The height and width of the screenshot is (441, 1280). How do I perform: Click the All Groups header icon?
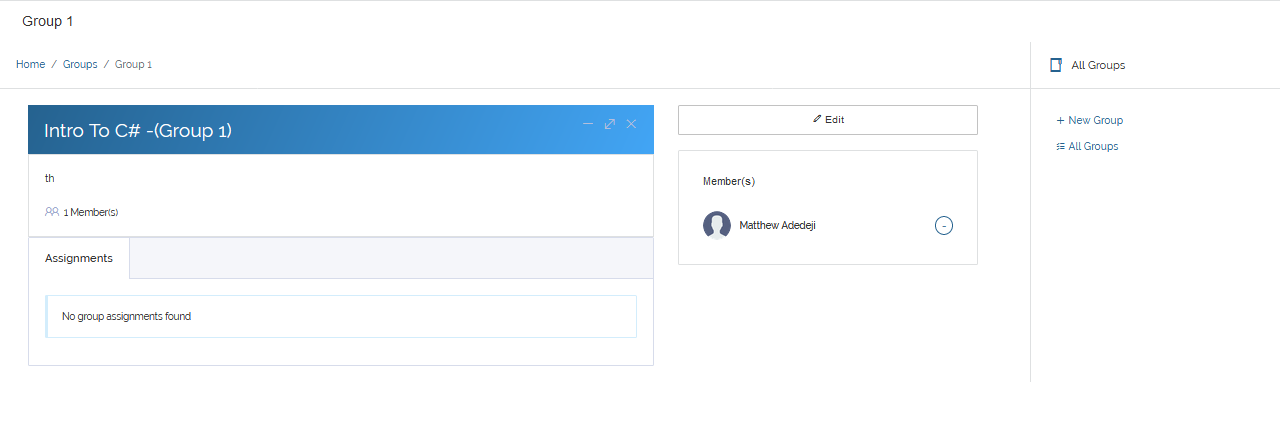1056,65
